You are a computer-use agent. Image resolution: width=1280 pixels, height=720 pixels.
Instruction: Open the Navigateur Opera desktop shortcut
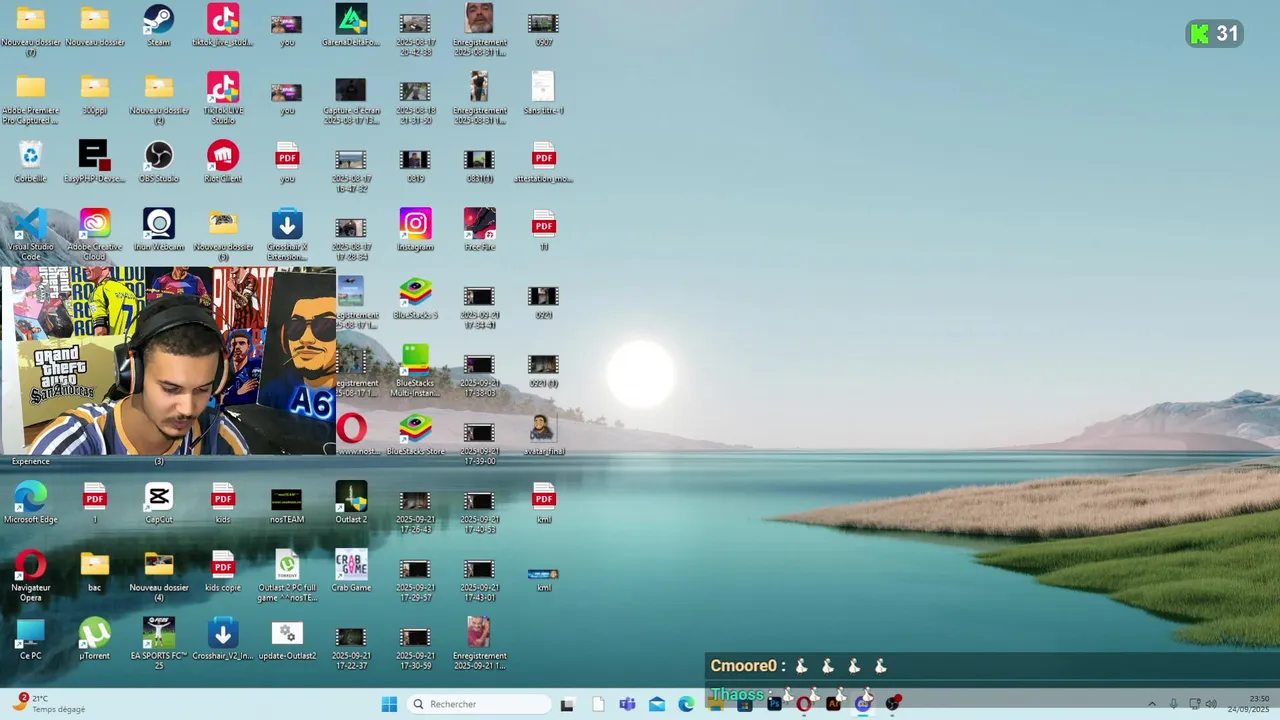pyautogui.click(x=31, y=575)
